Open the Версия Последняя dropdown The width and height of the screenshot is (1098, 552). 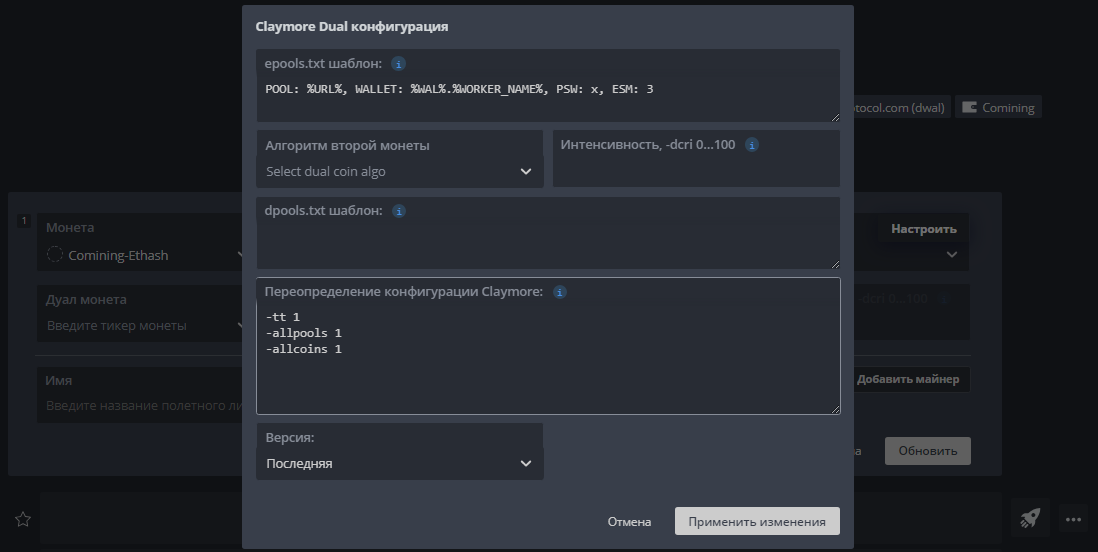(400, 451)
